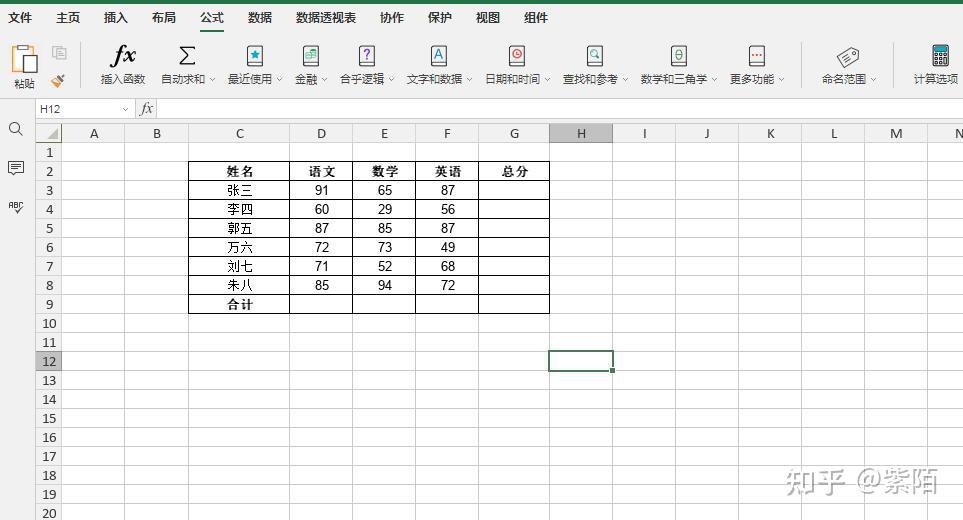963x520 pixels.
Task: Expand the Lookup and Reference (查找和参考) dropdown
Action: pyautogui.click(x=625, y=79)
